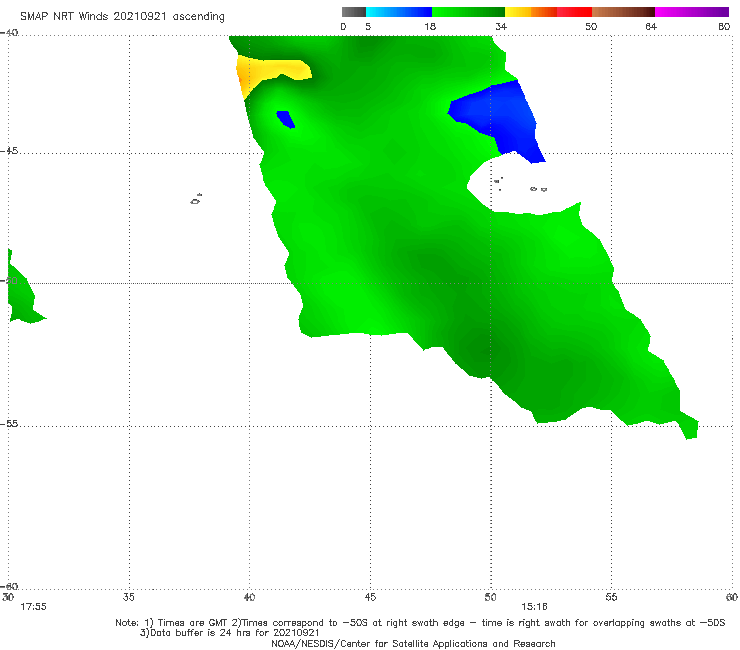
Task: Click the longitude axis label '45'
Action: tap(370, 597)
